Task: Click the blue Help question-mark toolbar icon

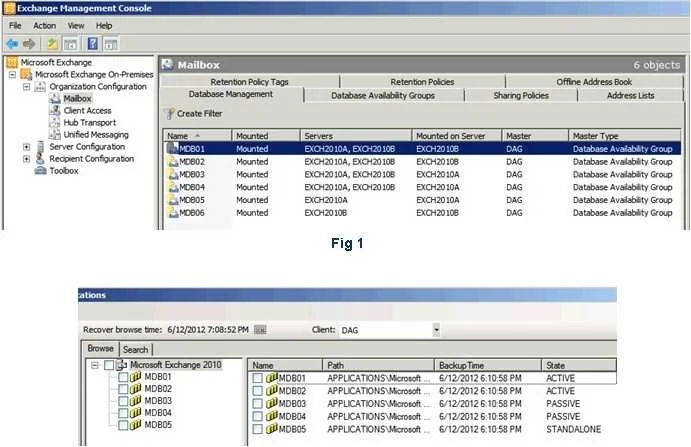Action: tap(93, 44)
